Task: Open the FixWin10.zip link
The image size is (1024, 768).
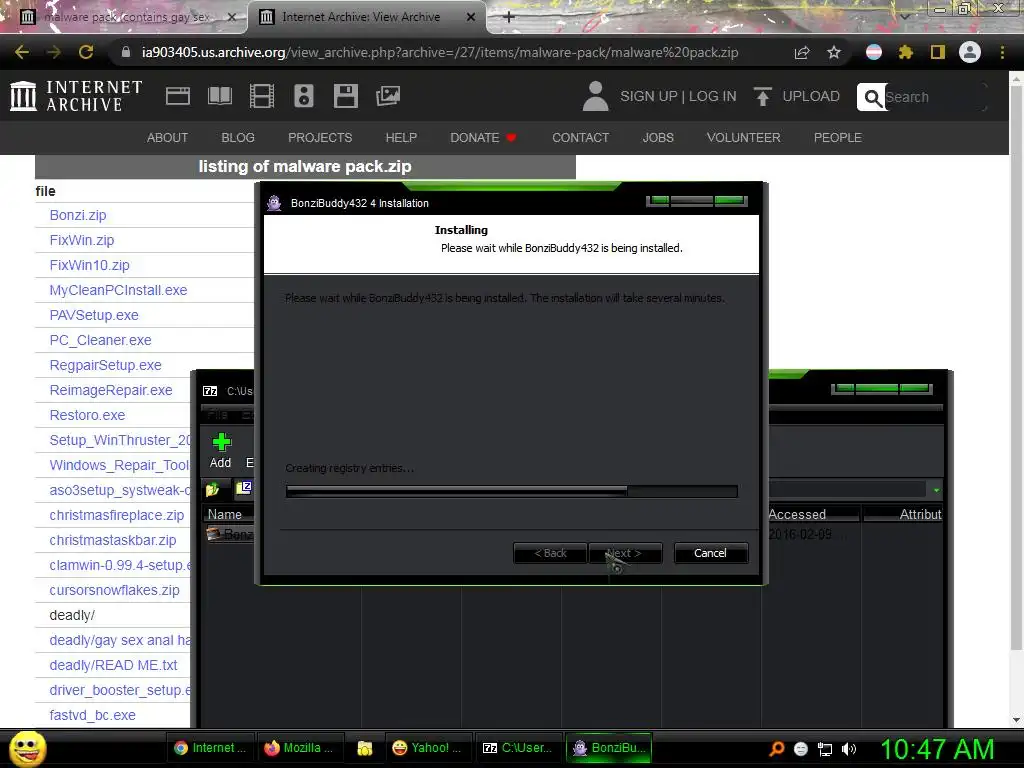Action: click(89, 265)
